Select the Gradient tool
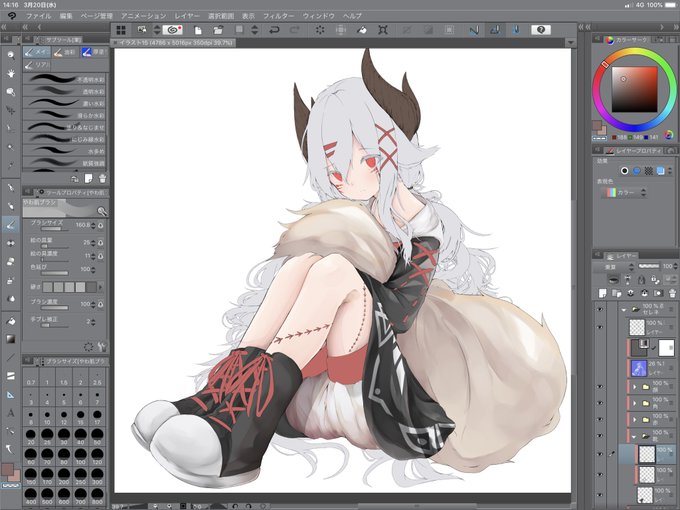This screenshot has height=510, width=680. click(11, 339)
